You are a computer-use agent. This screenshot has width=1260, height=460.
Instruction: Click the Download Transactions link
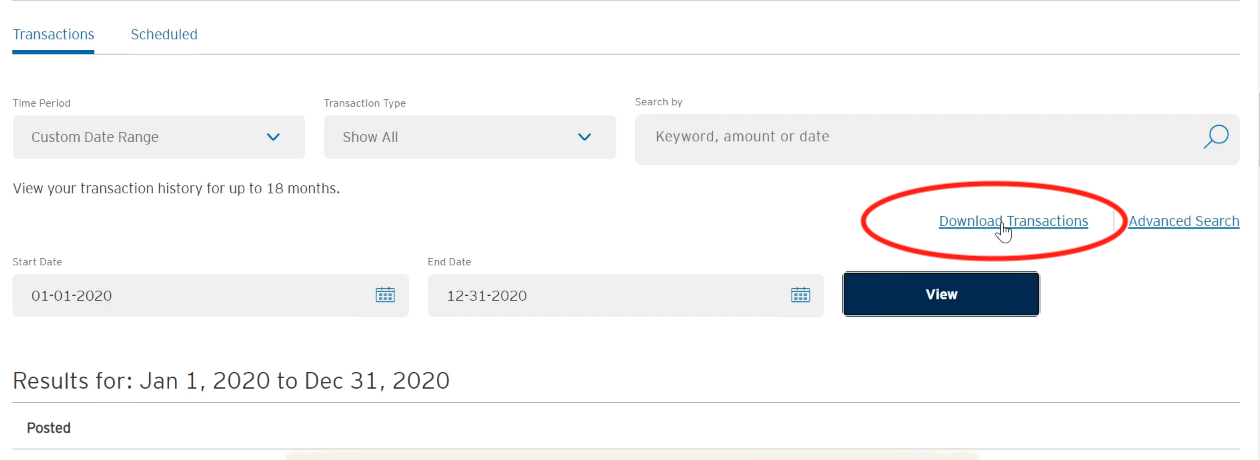pyautogui.click(x=1013, y=221)
